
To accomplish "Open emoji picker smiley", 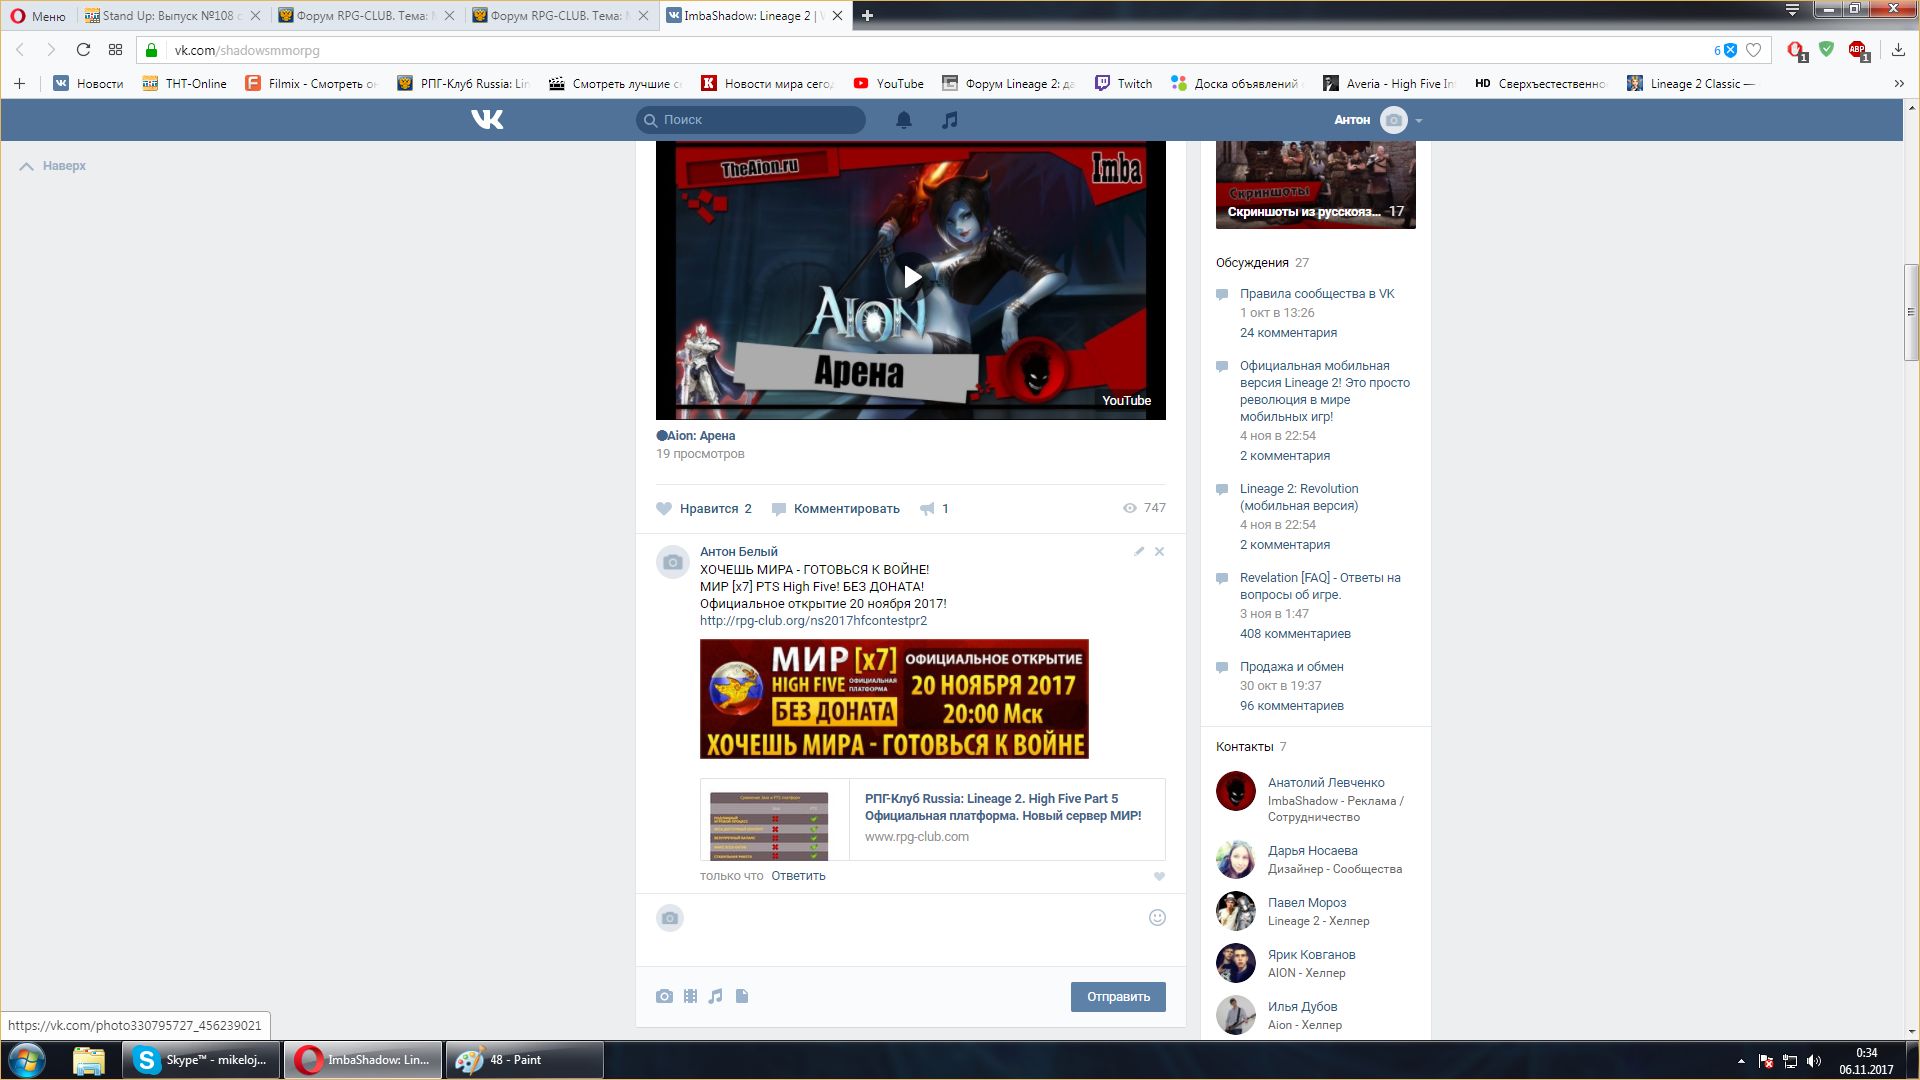I will pyautogui.click(x=1157, y=918).
